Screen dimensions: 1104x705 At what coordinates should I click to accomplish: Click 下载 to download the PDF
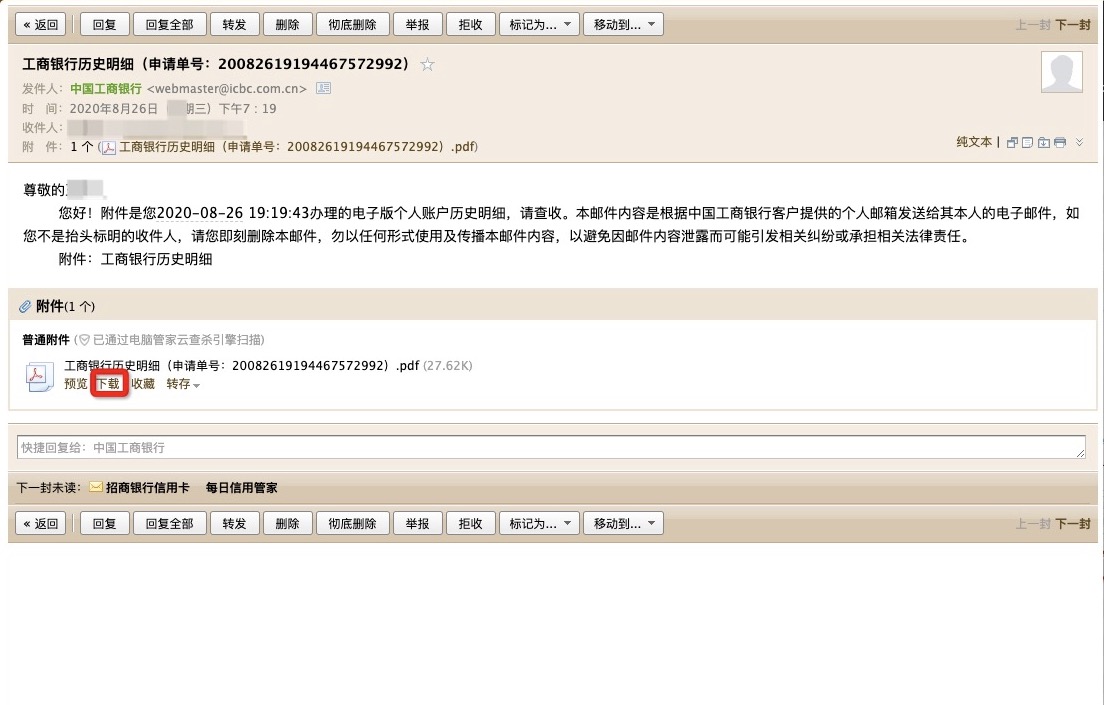click(x=108, y=384)
